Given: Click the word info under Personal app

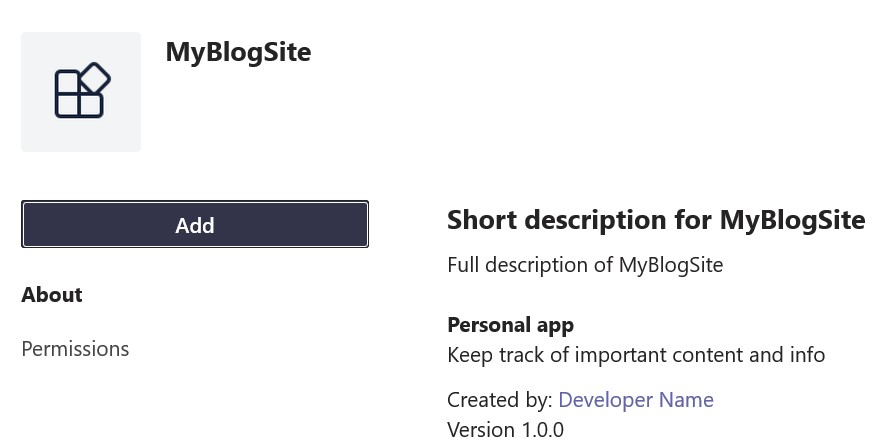Looking at the screenshot, I should (x=806, y=355).
